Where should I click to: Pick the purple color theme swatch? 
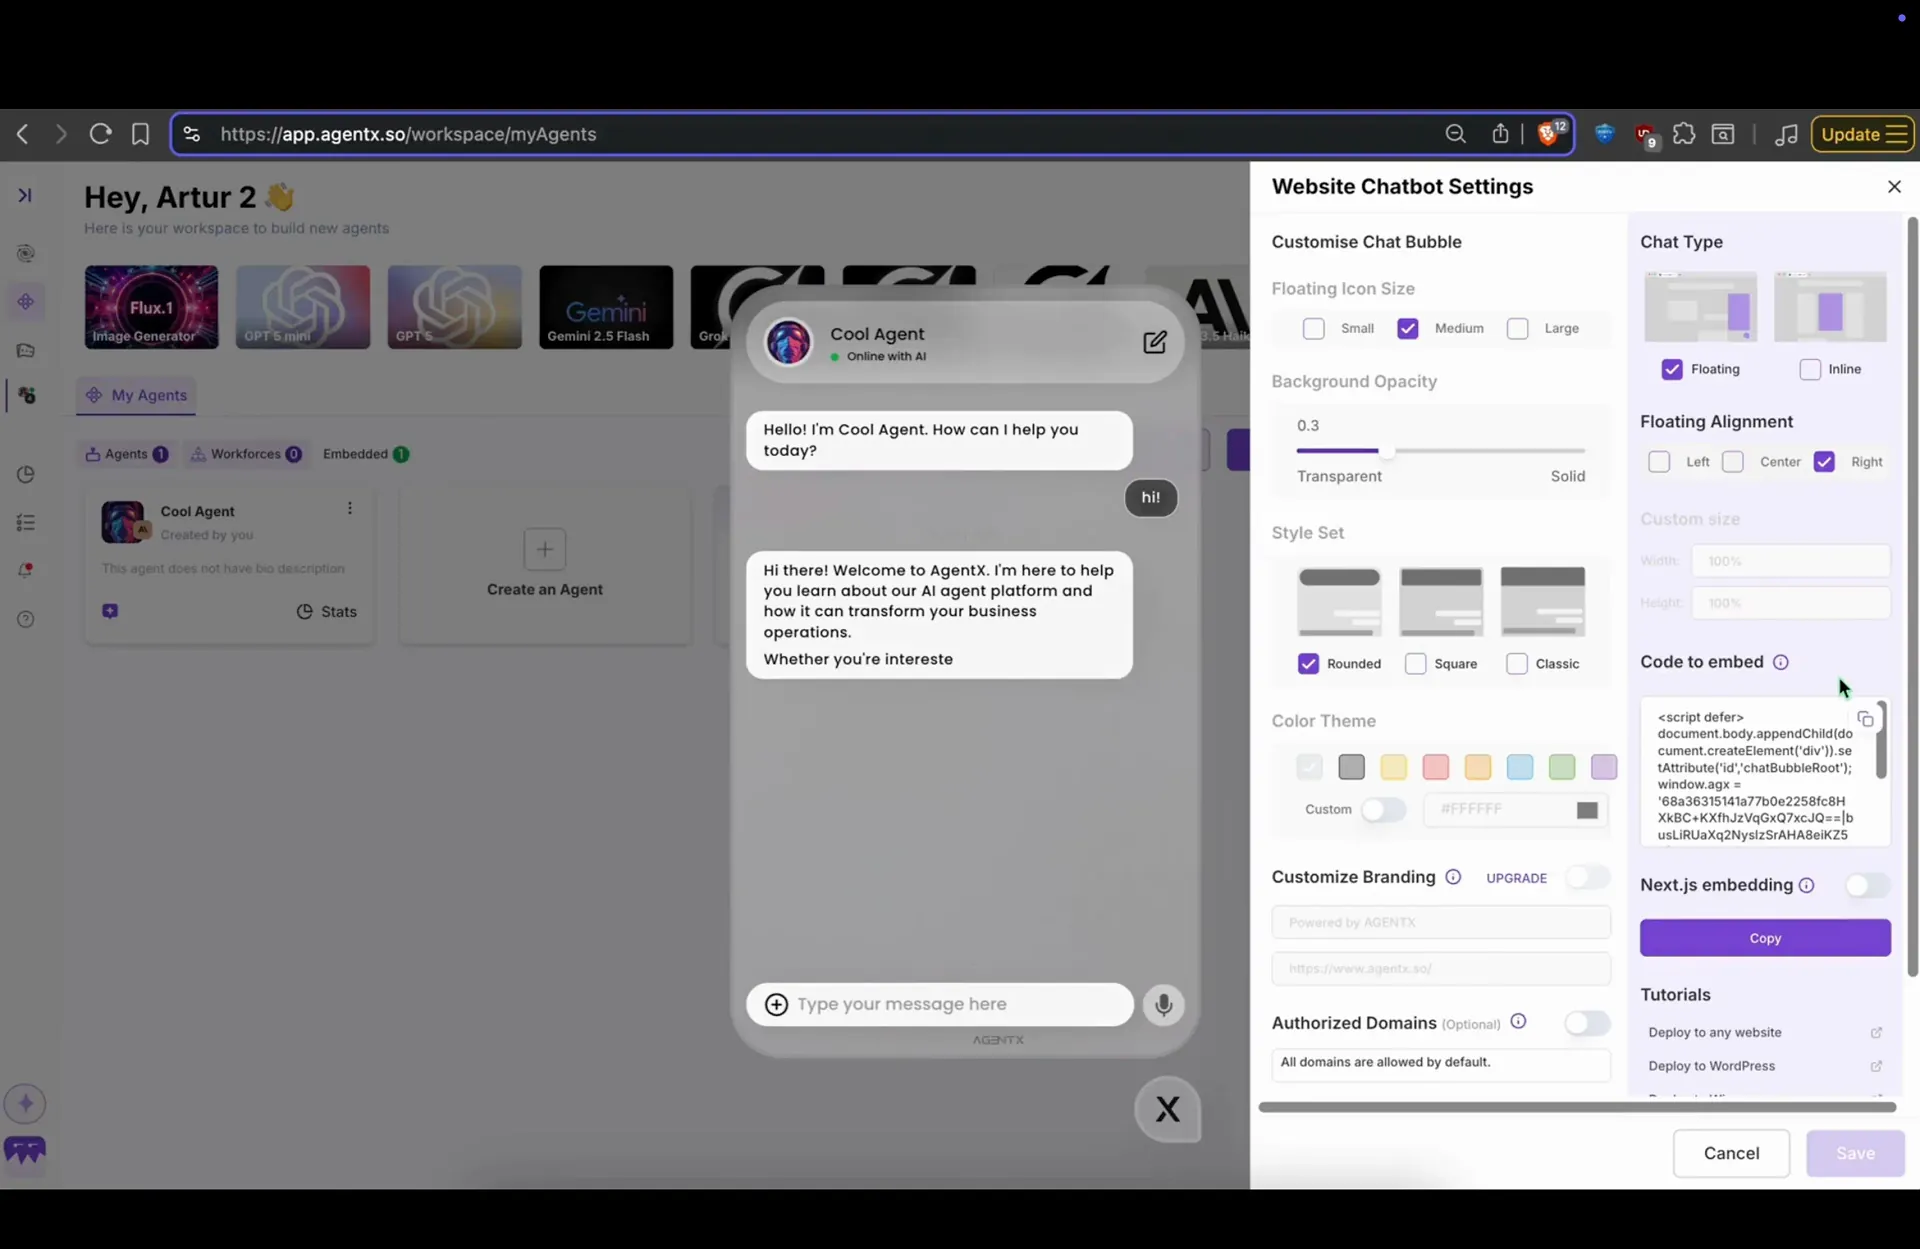[x=1603, y=767]
